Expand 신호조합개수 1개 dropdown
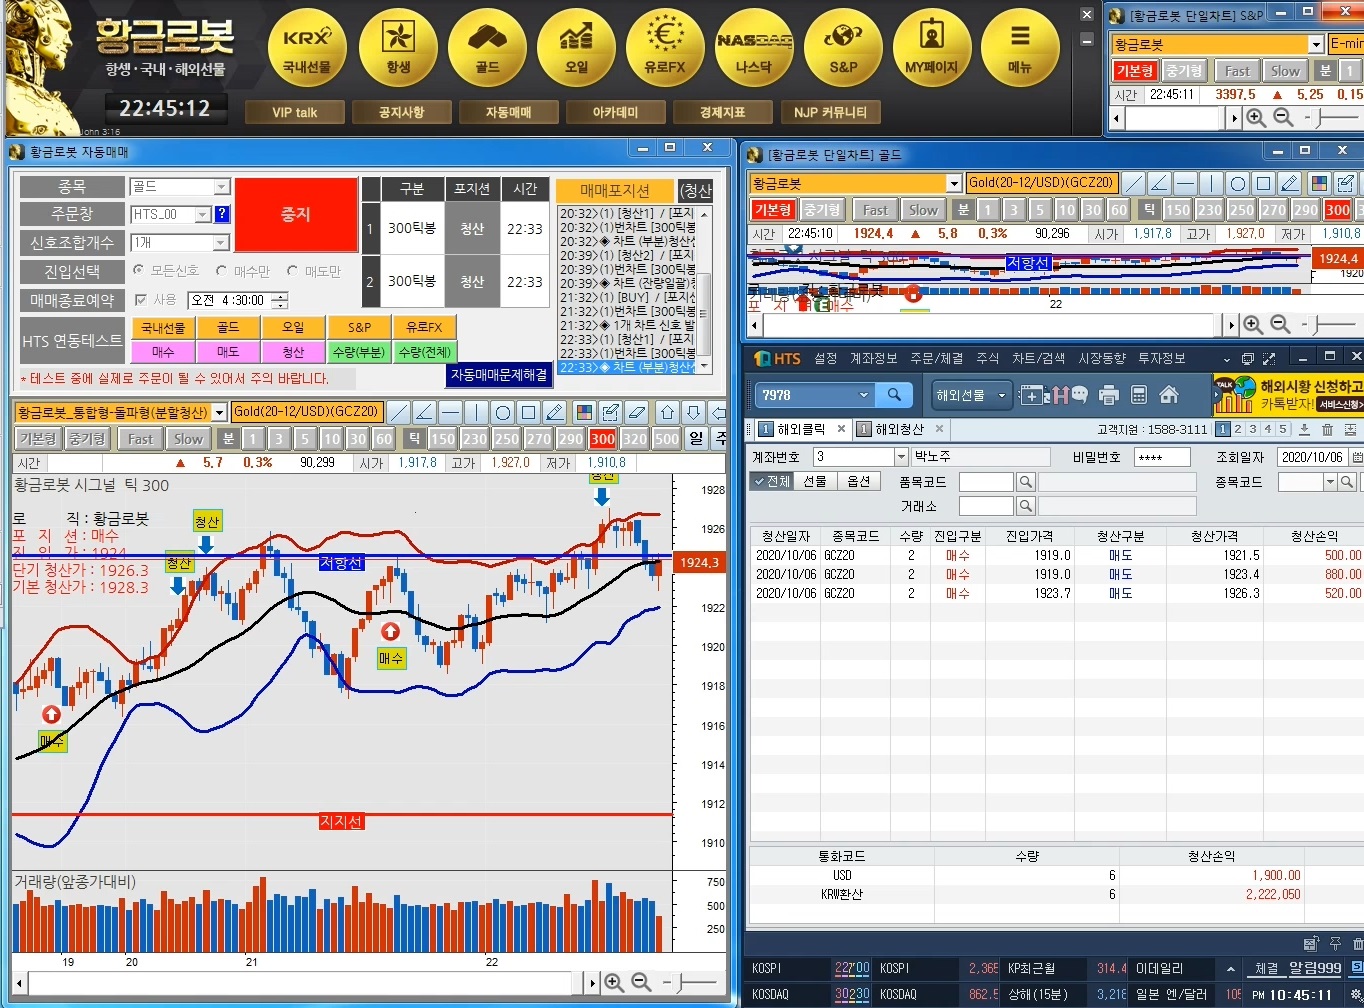The image size is (1364, 1008). [222, 243]
